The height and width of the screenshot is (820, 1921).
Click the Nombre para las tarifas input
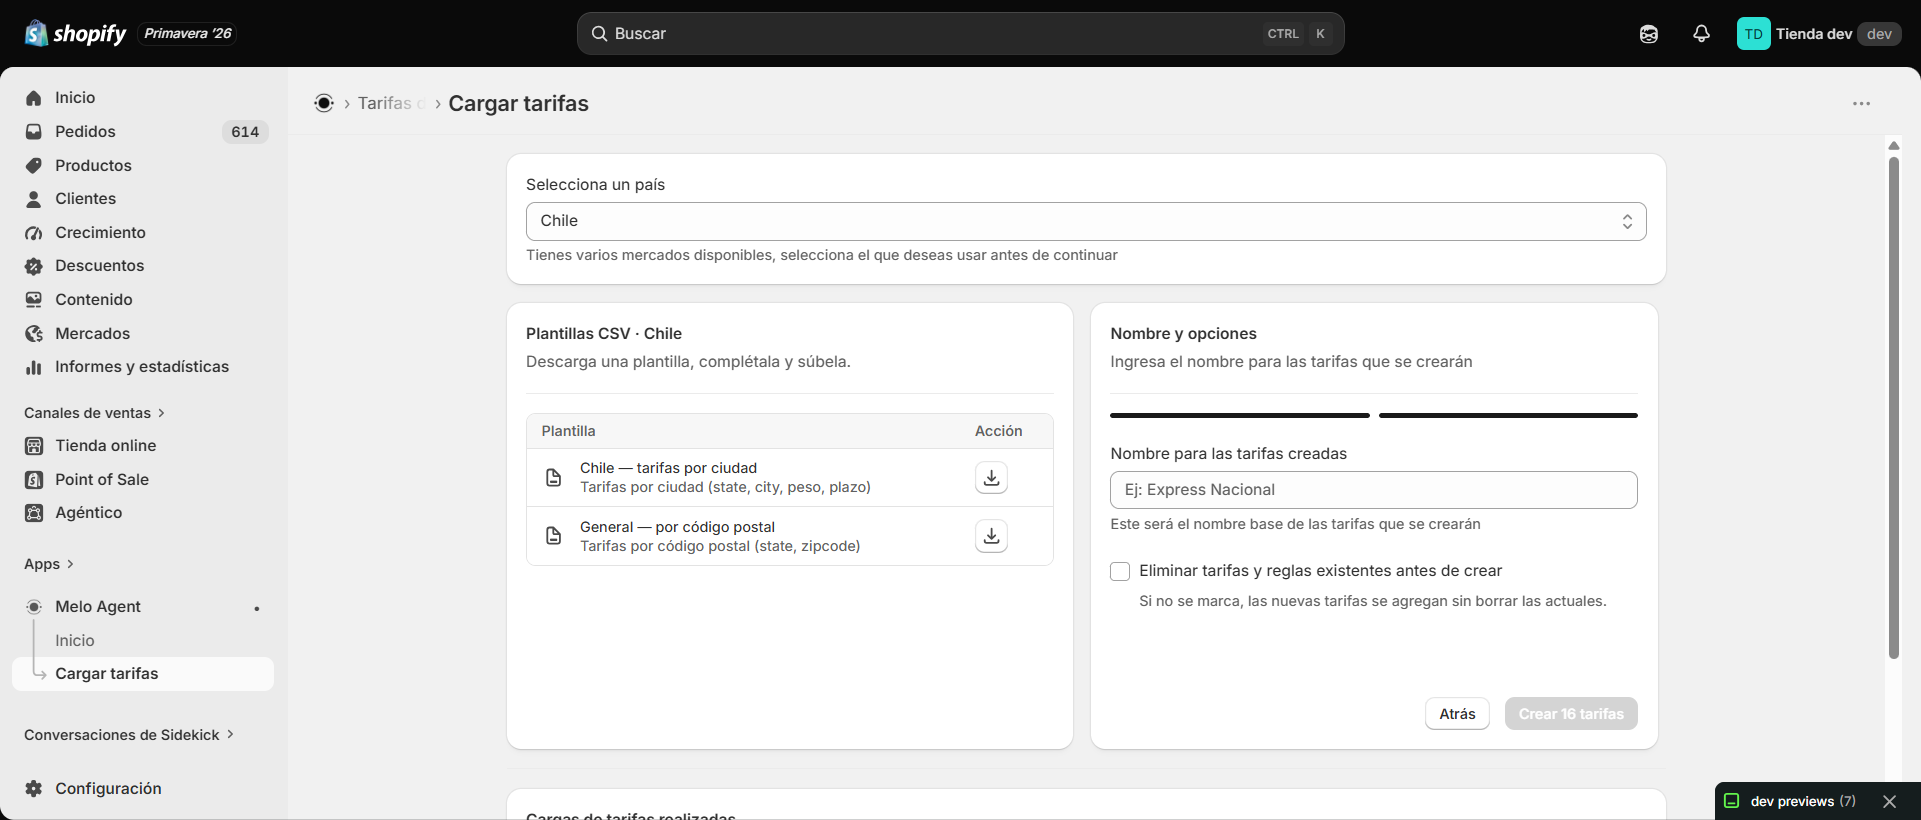(x=1374, y=490)
